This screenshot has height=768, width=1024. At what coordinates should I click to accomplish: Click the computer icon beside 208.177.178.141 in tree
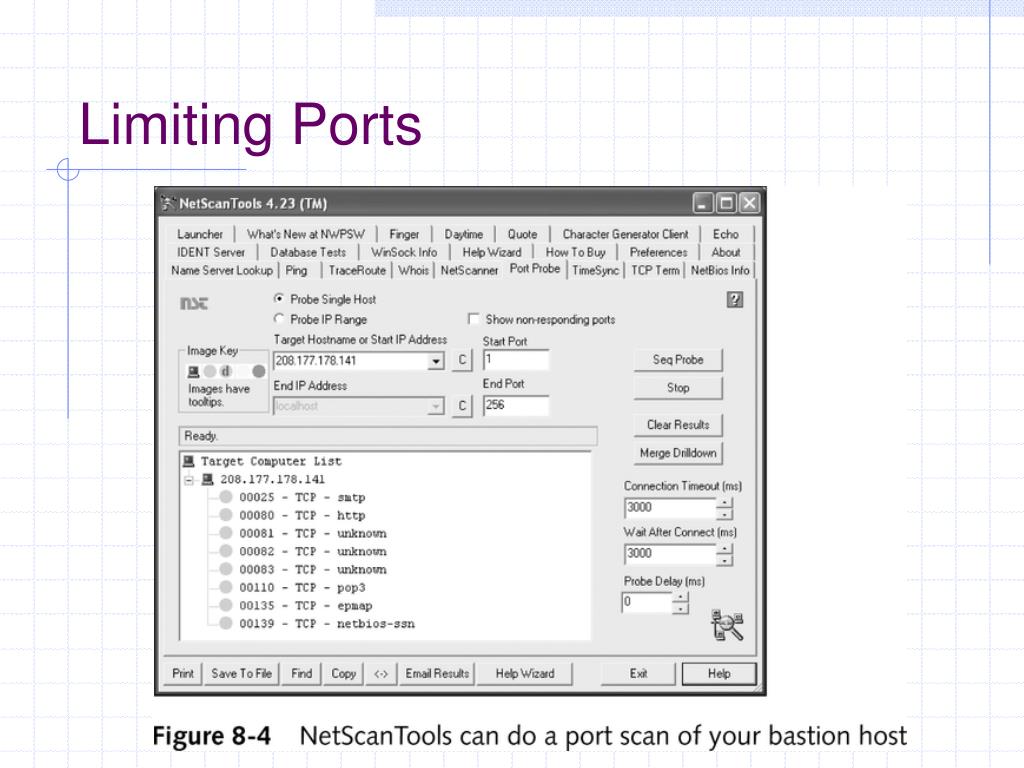coord(208,479)
